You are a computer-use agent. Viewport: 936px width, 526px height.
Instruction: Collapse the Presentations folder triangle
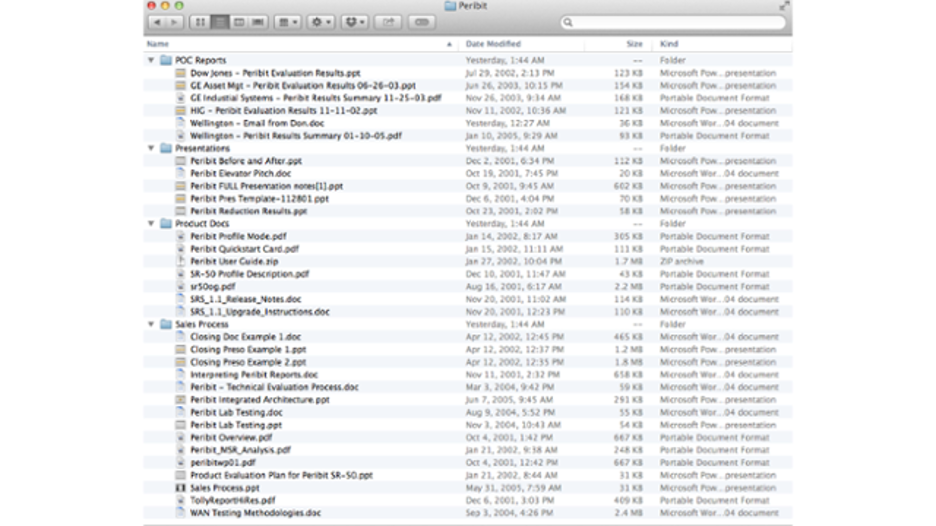pyautogui.click(x=152, y=148)
